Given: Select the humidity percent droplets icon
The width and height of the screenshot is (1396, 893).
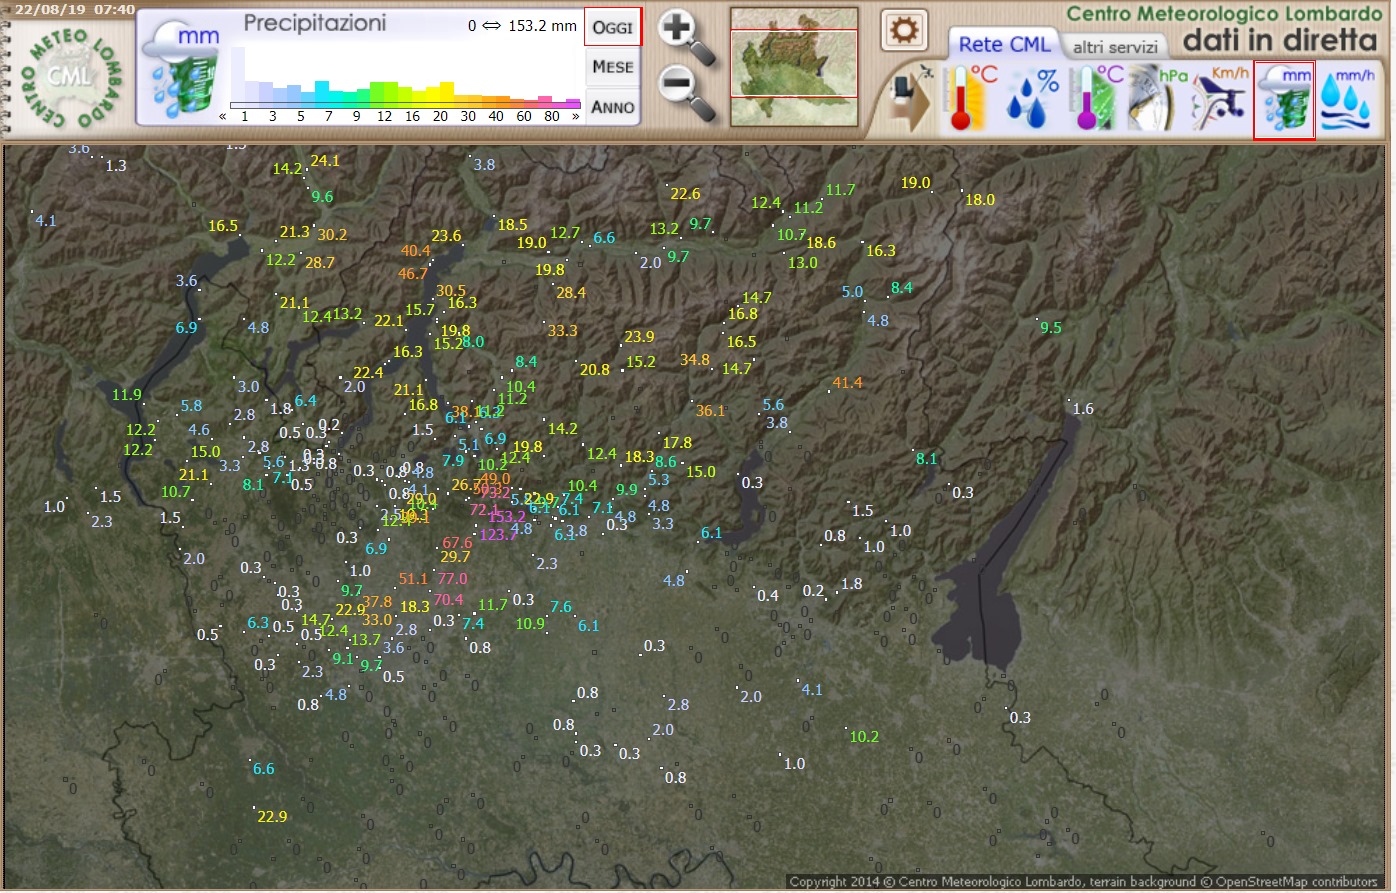Looking at the screenshot, I should 1032,99.
